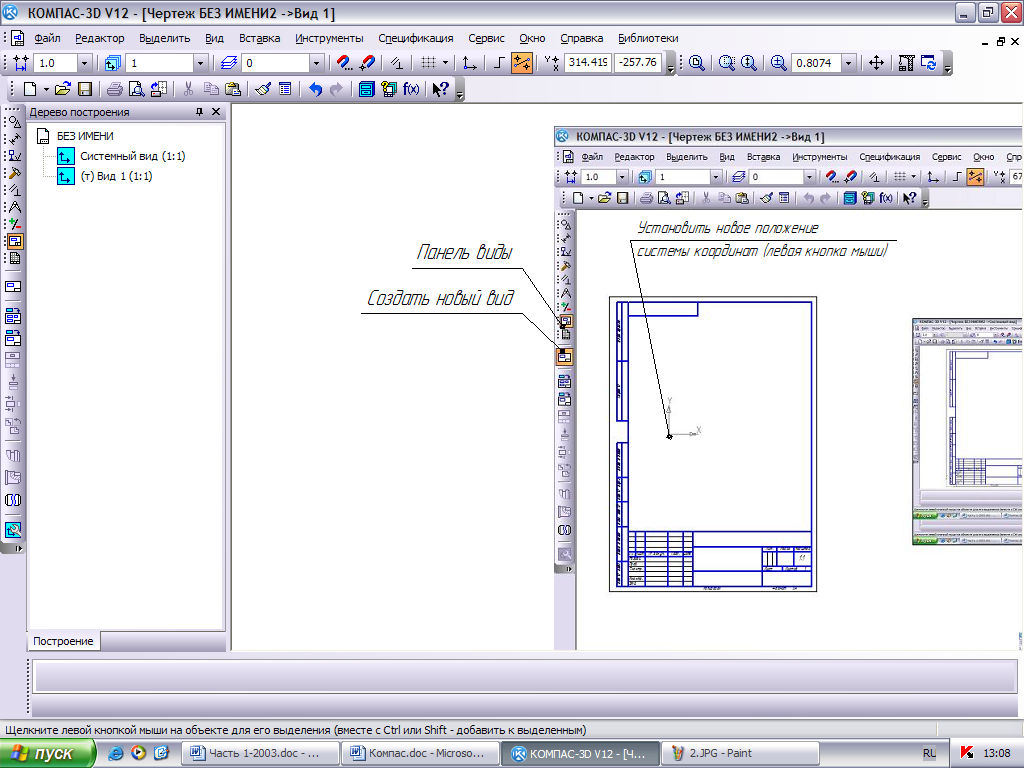Viewport: 1024px width, 768px height.
Task: Click the Copy icon in toolbar
Action: [x=211, y=89]
